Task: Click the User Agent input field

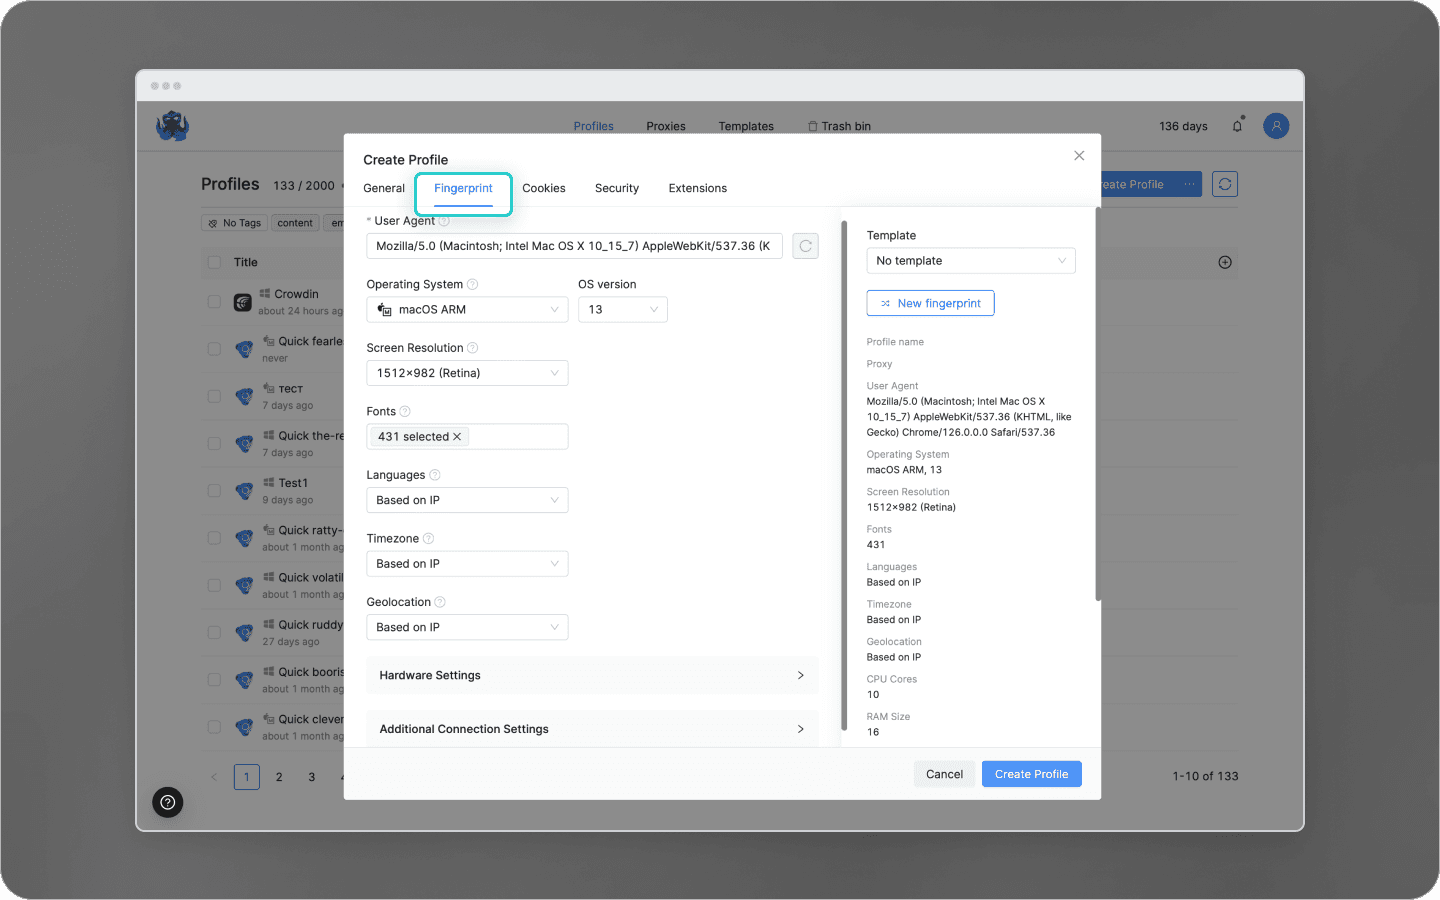Action: click(574, 246)
